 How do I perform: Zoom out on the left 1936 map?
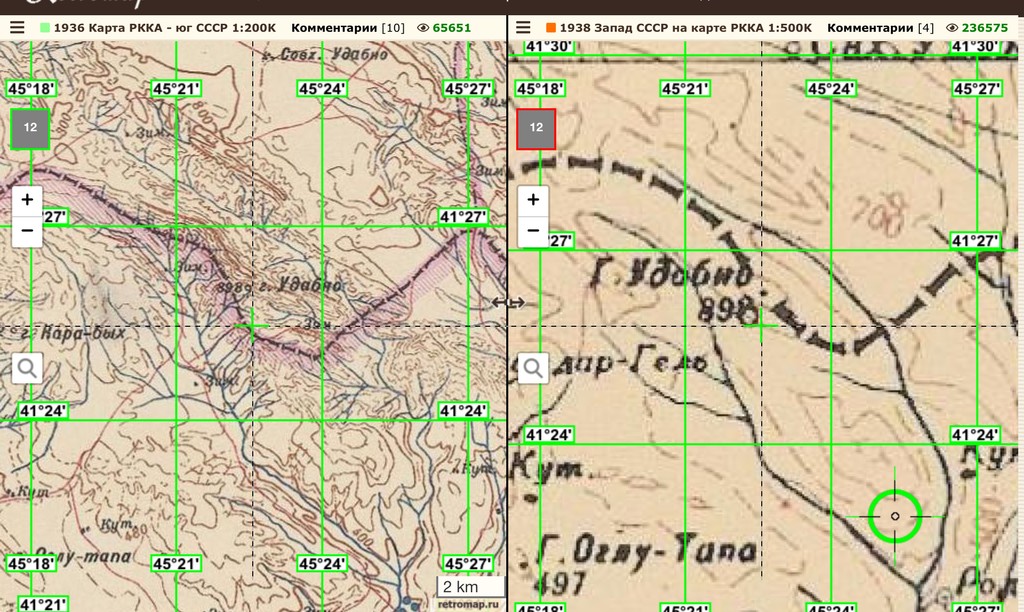tap(27, 229)
